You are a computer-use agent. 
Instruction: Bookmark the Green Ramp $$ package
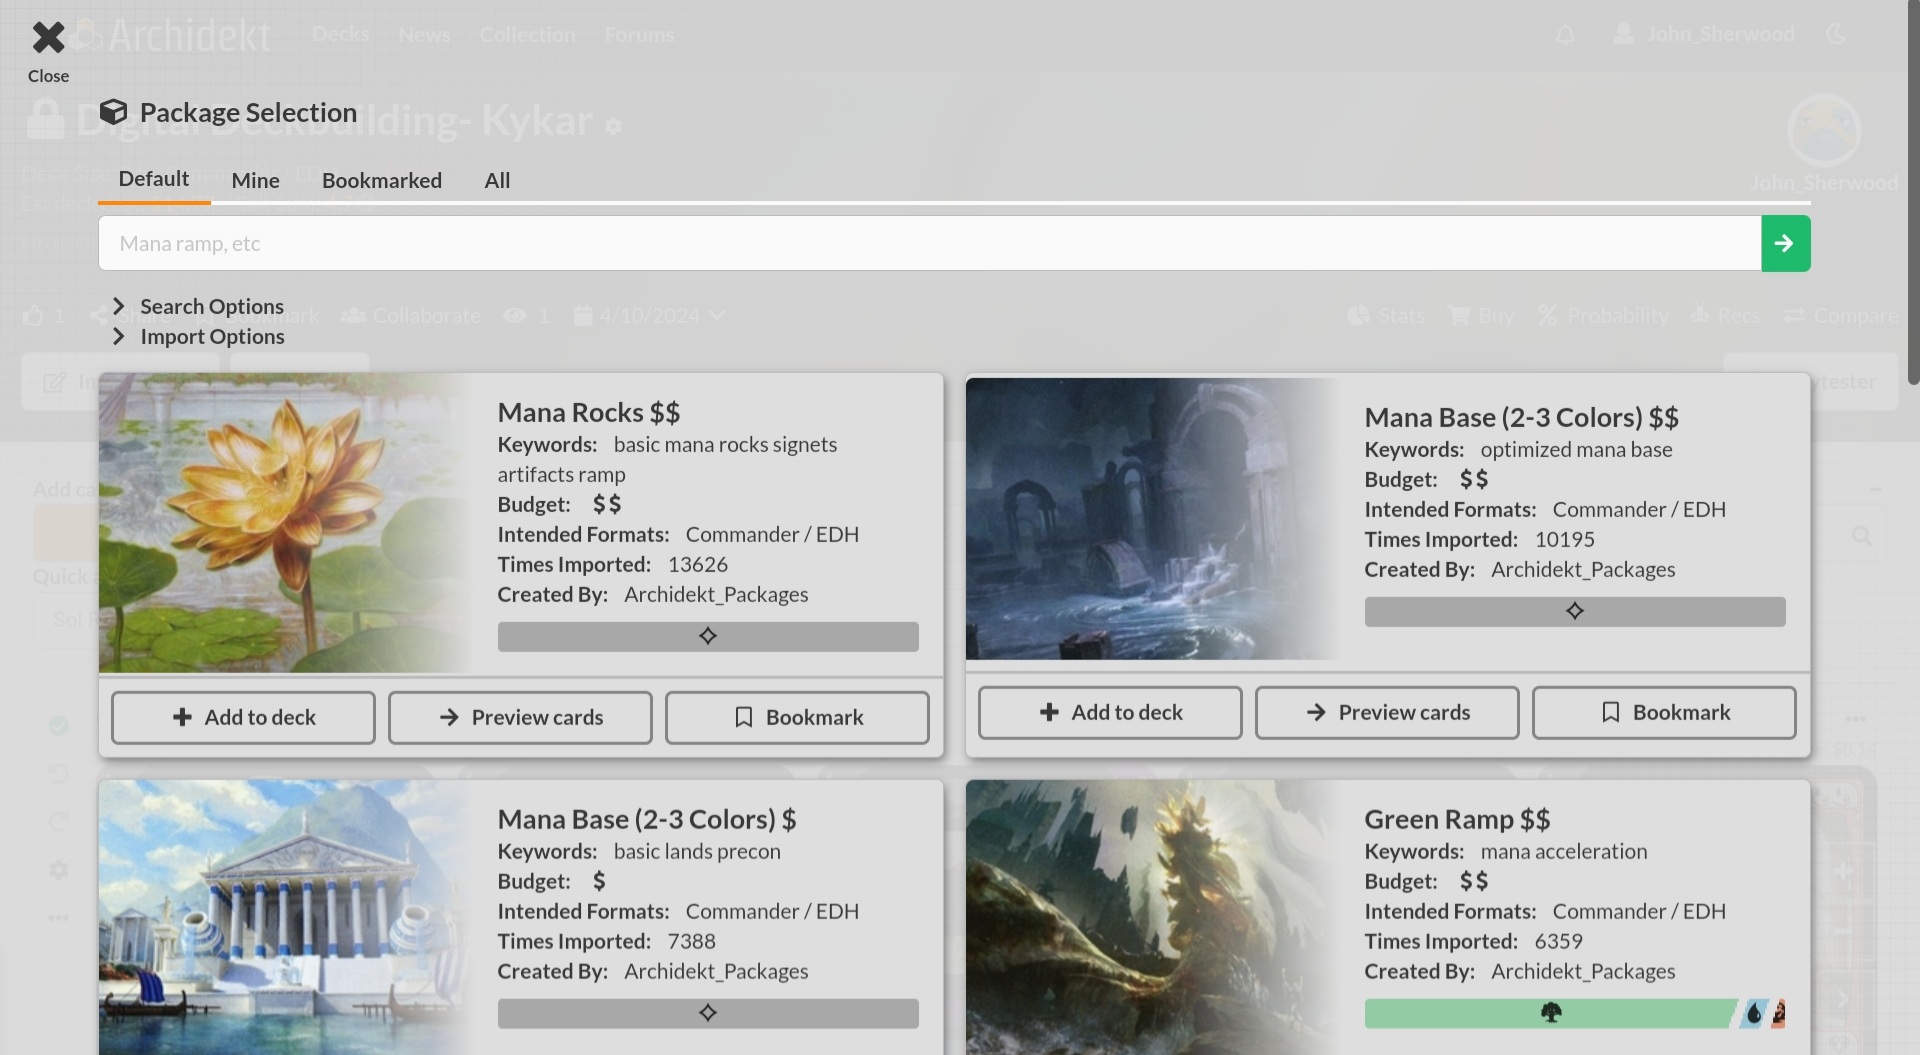point(1663,1050)
